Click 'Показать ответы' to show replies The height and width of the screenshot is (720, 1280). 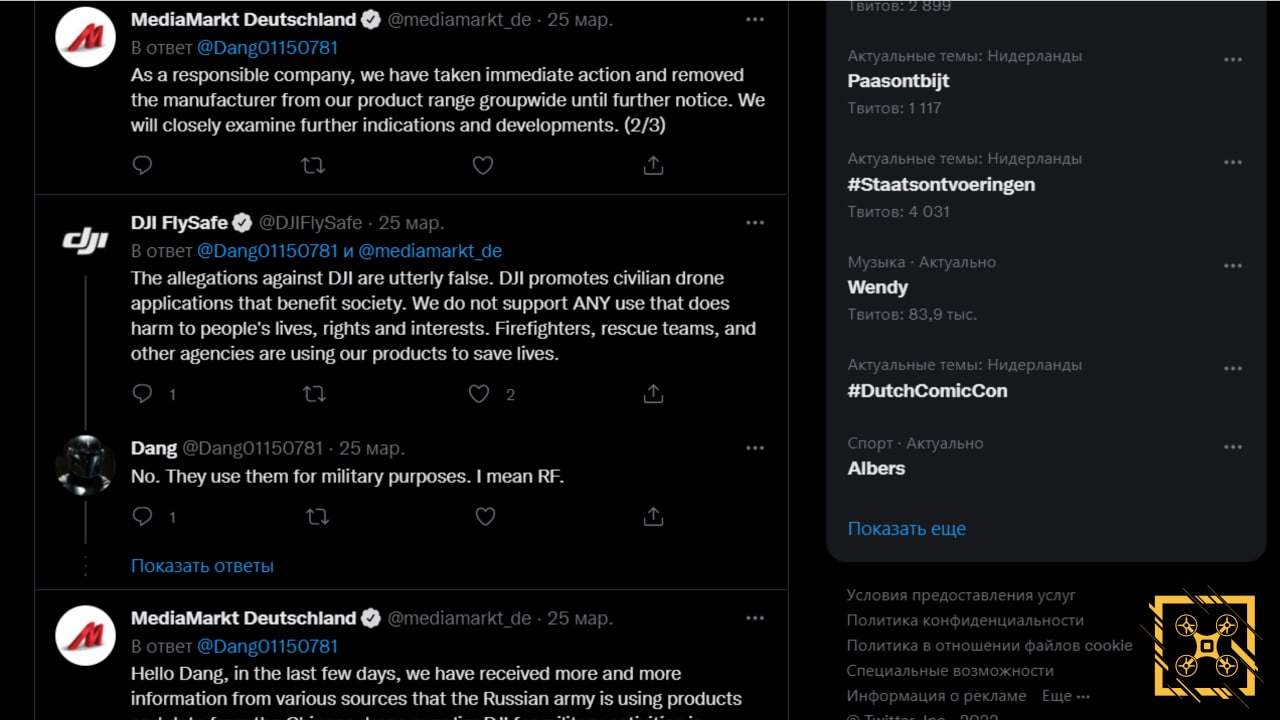click(x=202, y=566)
